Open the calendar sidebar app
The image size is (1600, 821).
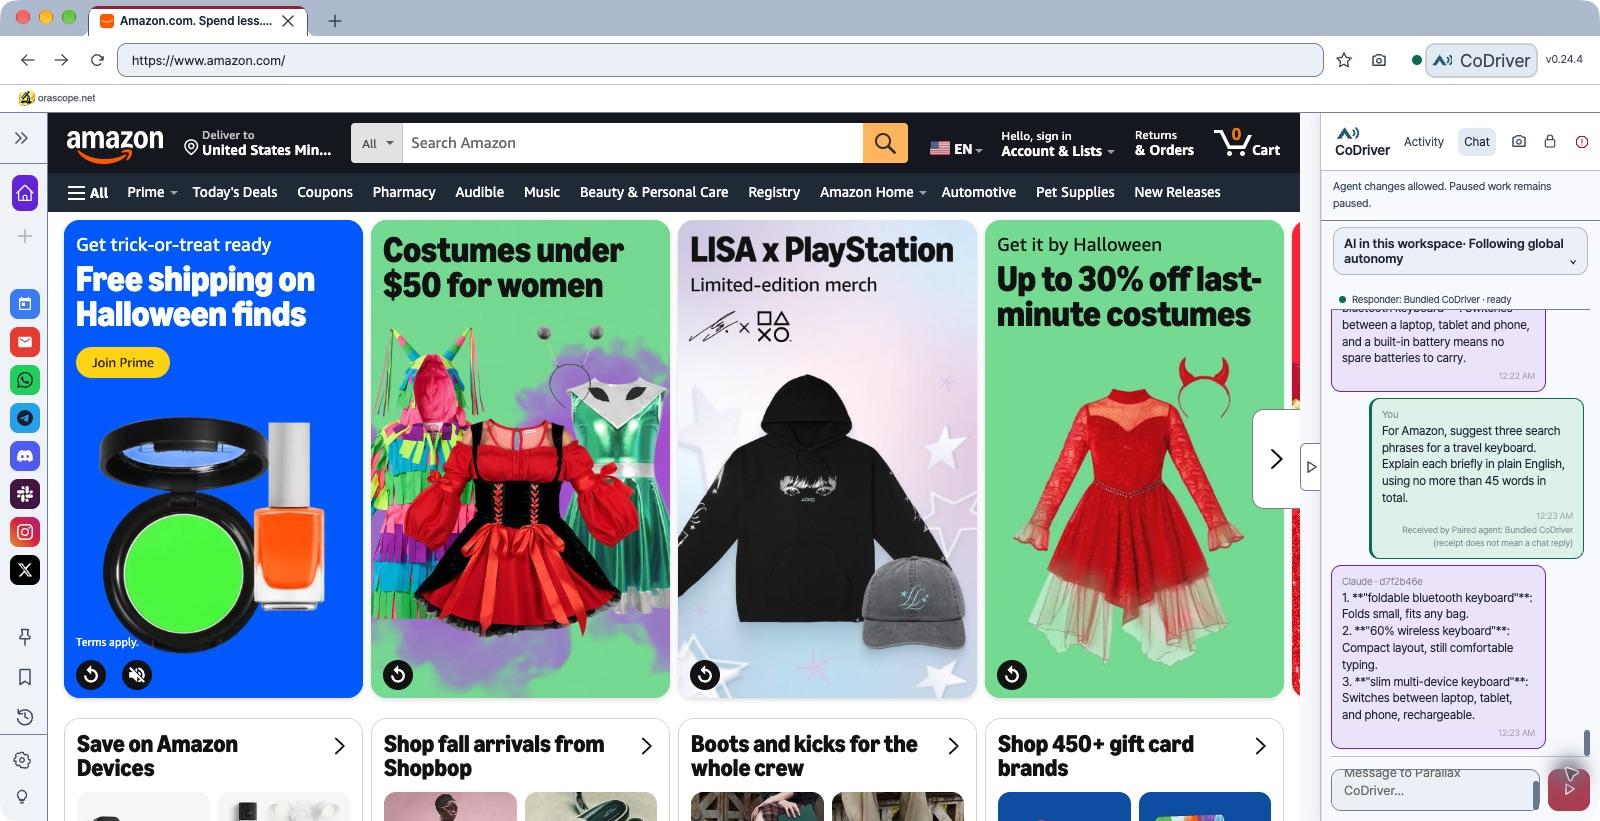25,304
